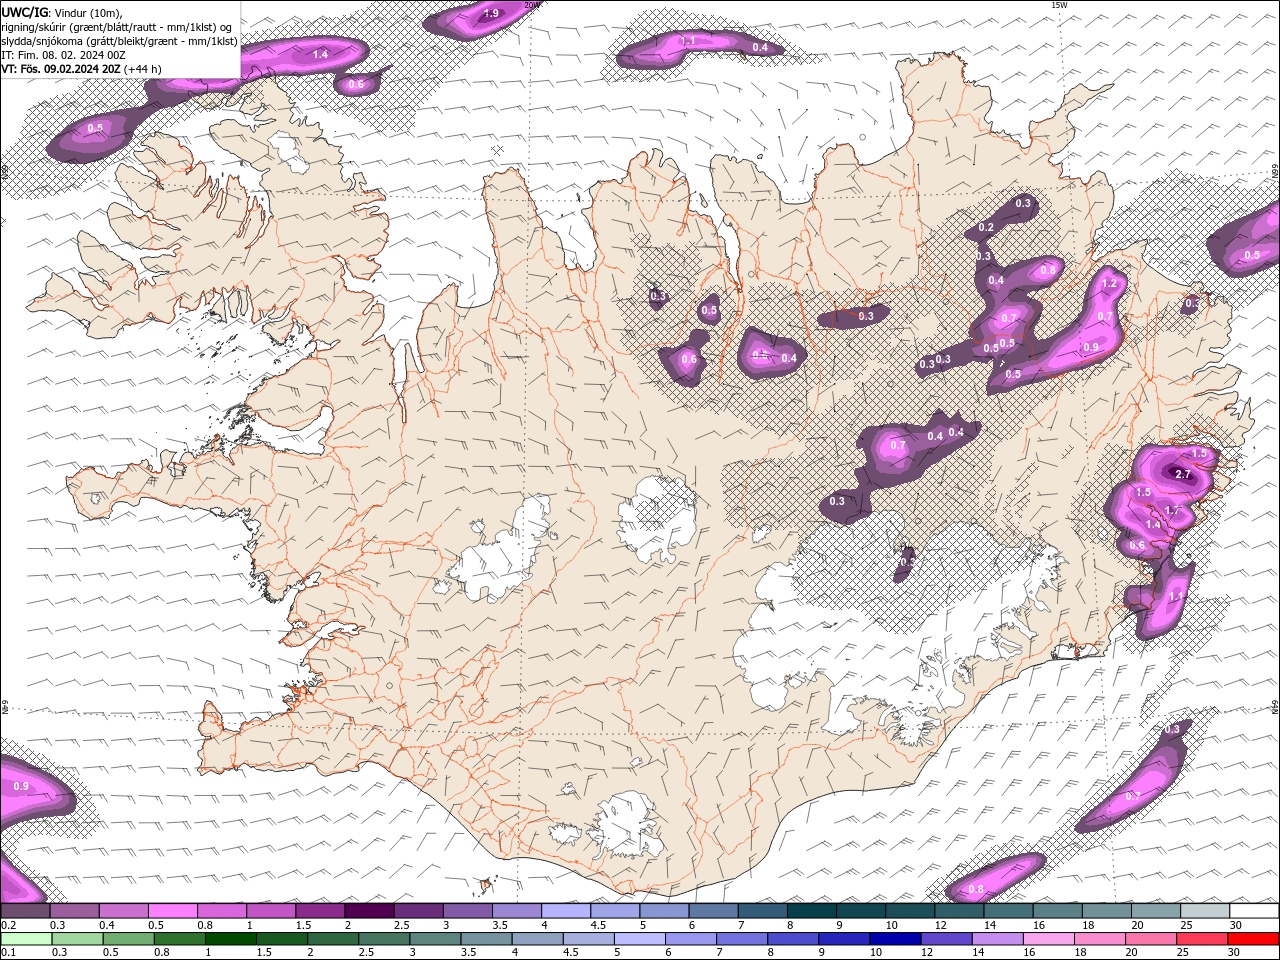Click the 64N latitude label on the right edge
The height and width of the screenshot is (960, 1280).
pos(1275,707)
